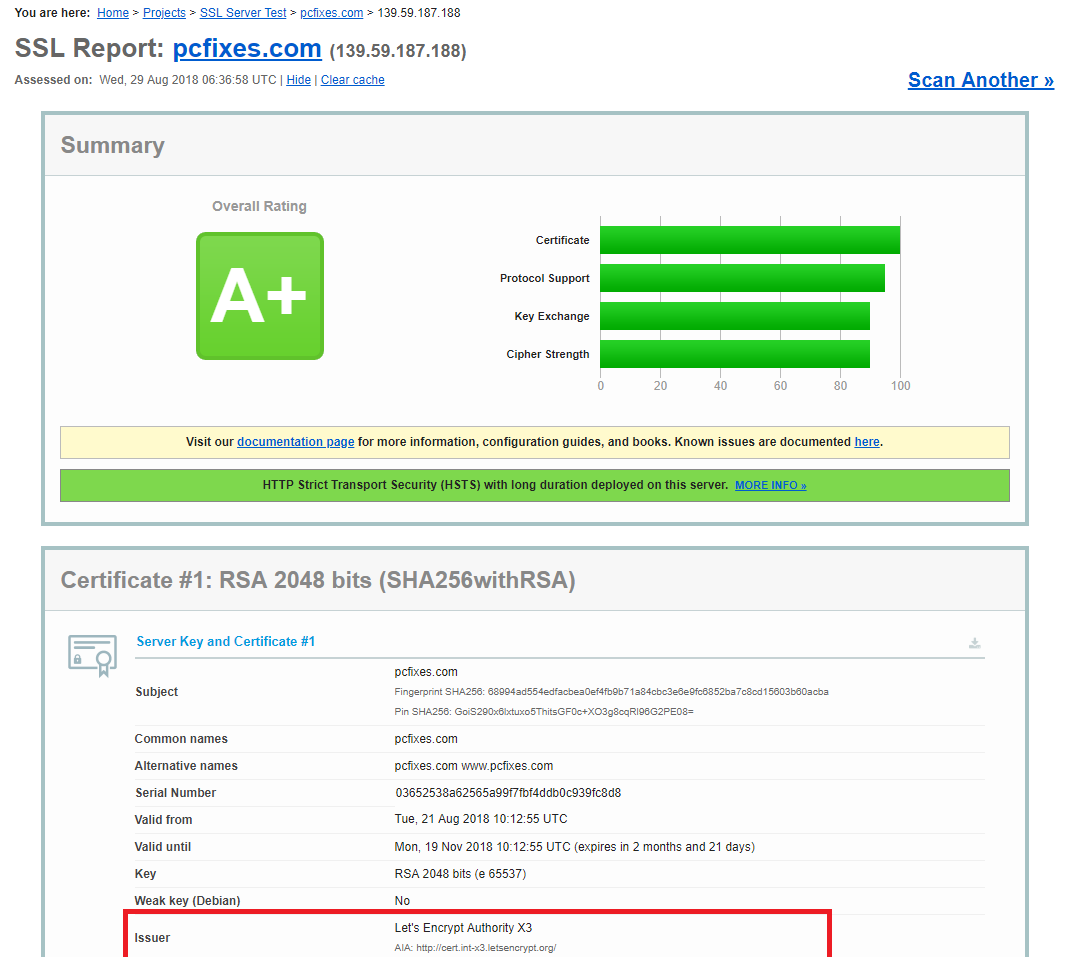The width and height of the screenshot is (1067, 957).
Task: Click the A+ overall rating badge
Action: (x=260, y=296)
